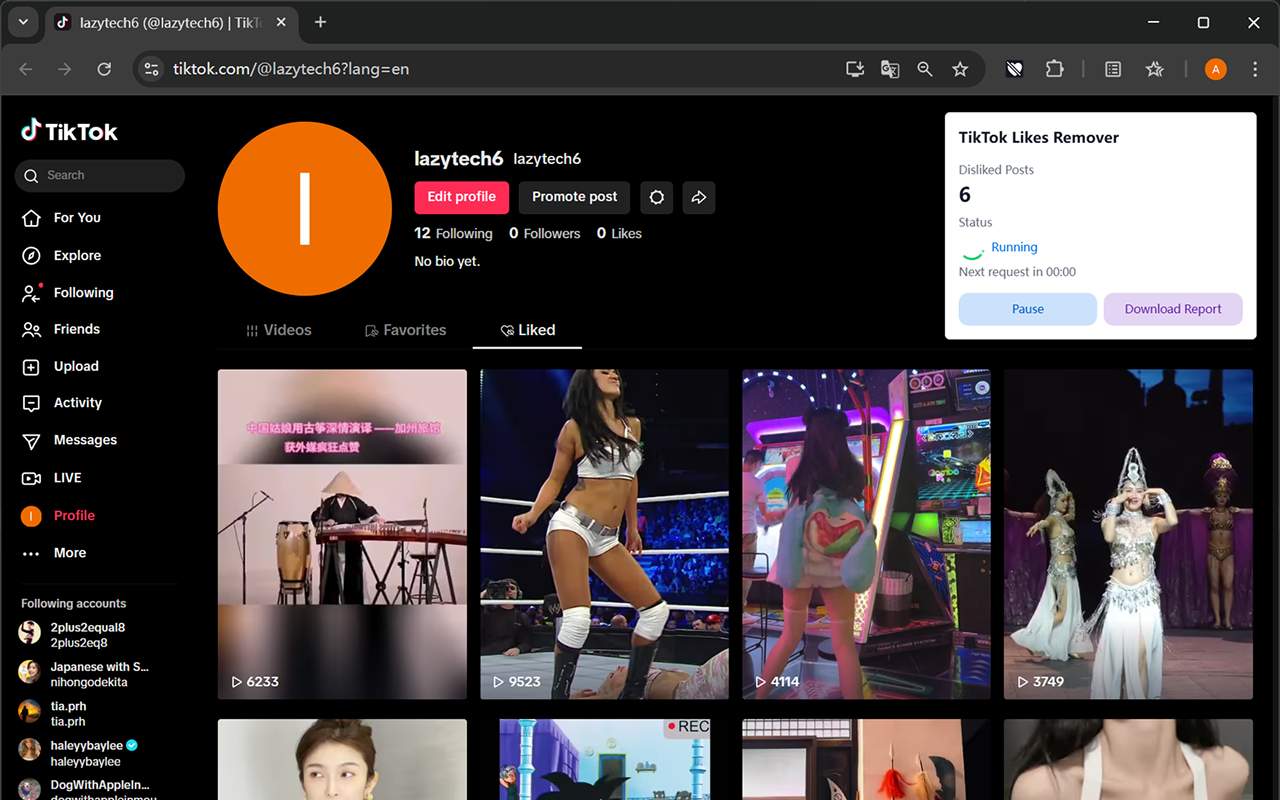Click the Translate this page icon
This screenshot has width=1280, height=800.
890,69
